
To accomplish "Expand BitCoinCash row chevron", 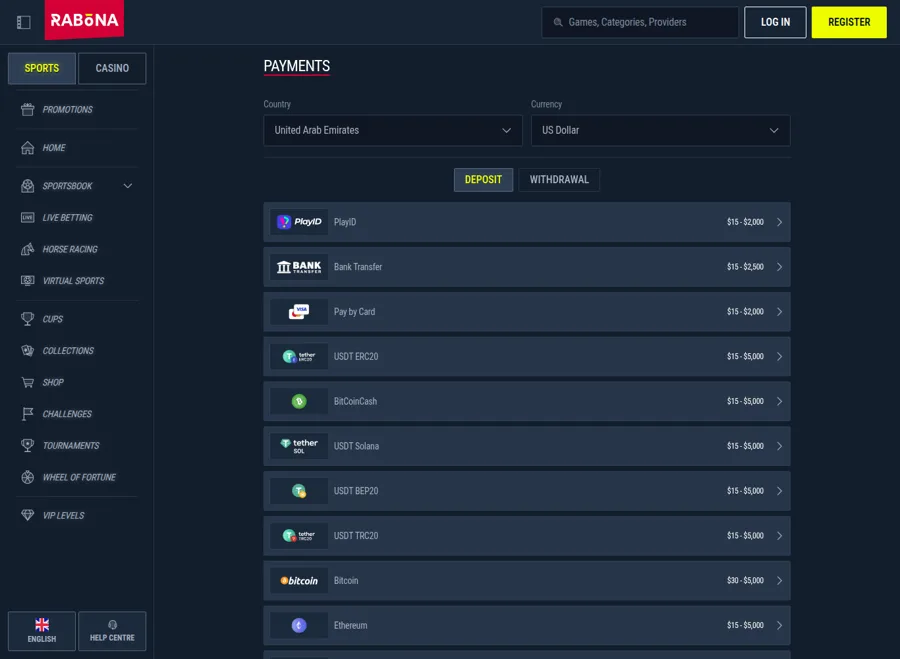I will click(x=779, y=401).
